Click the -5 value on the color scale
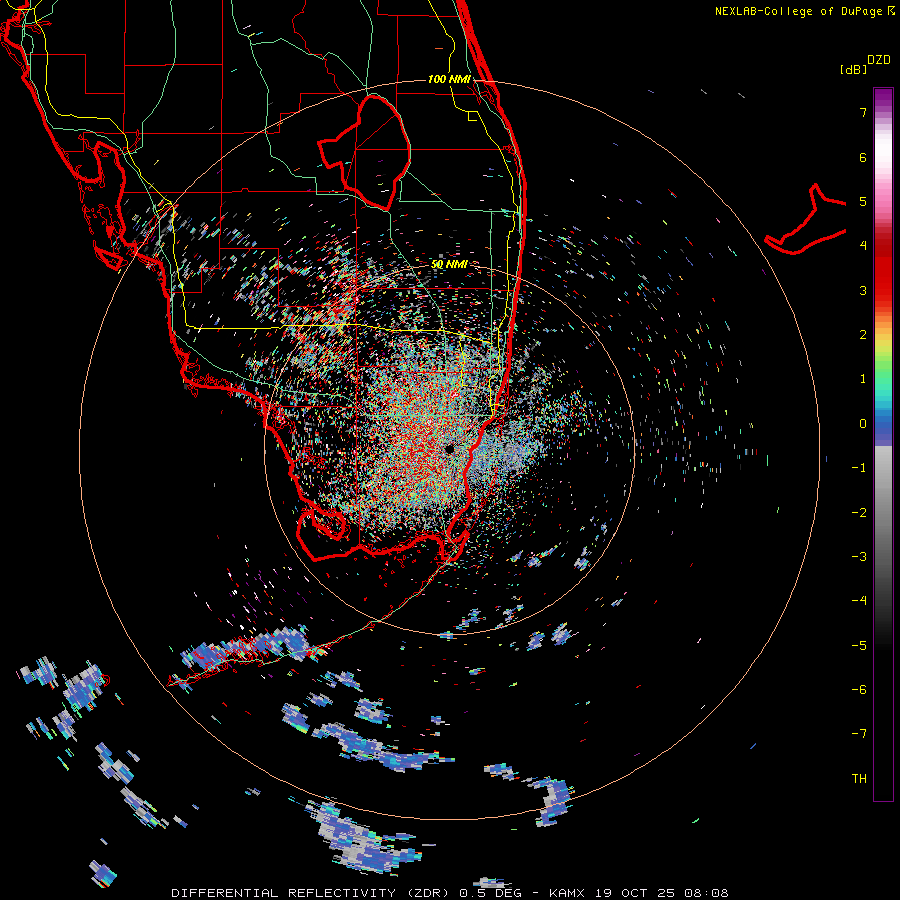Image resolution: width=900 pixels, height=900 pixels. tap(859, 646)
